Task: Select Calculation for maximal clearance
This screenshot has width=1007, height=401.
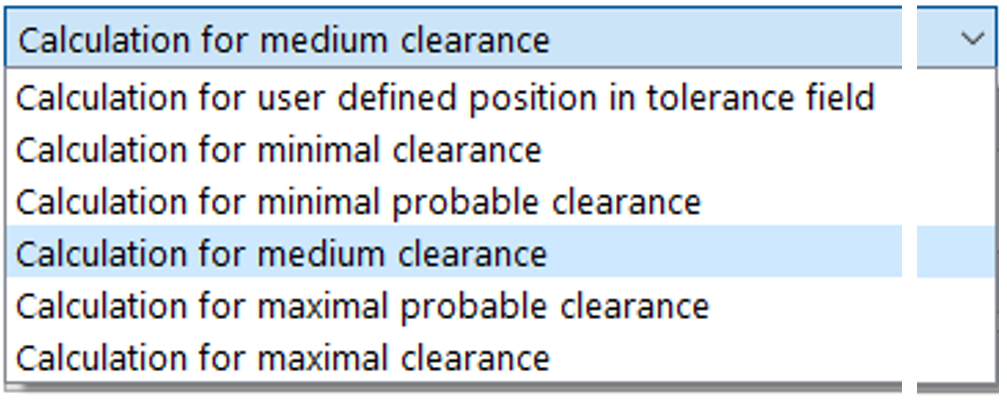Action: click(x=283, y=357)
